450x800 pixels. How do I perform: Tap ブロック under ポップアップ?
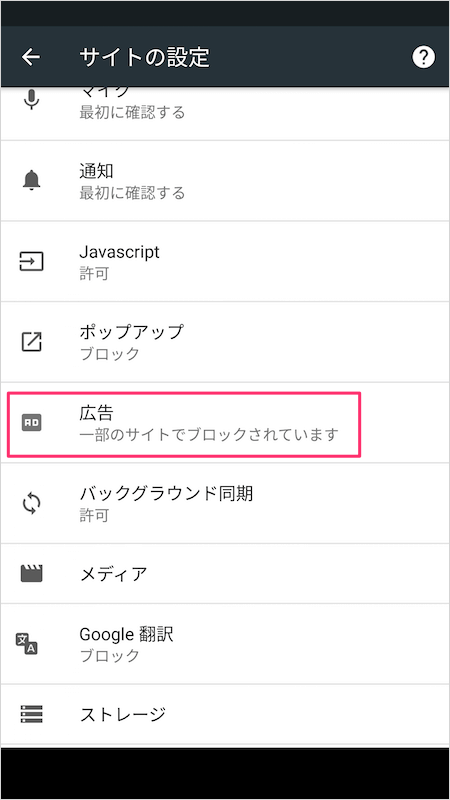[x=110, y=354]
